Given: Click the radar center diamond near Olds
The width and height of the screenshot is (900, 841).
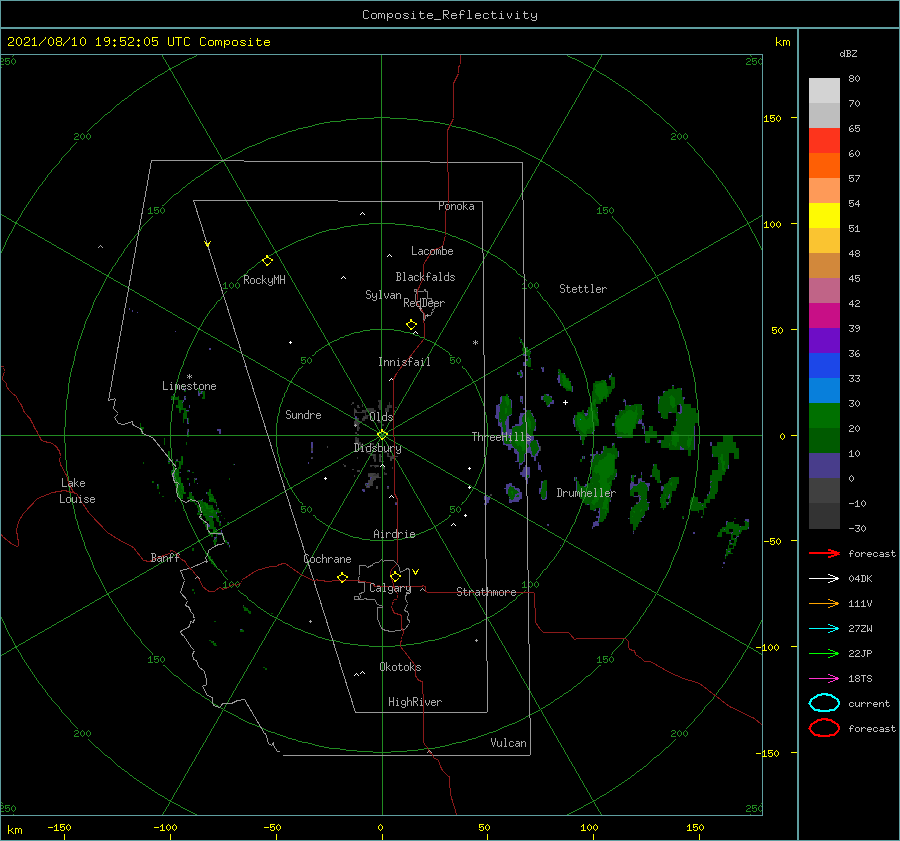Looking at the screenshot, I should 382,435.
